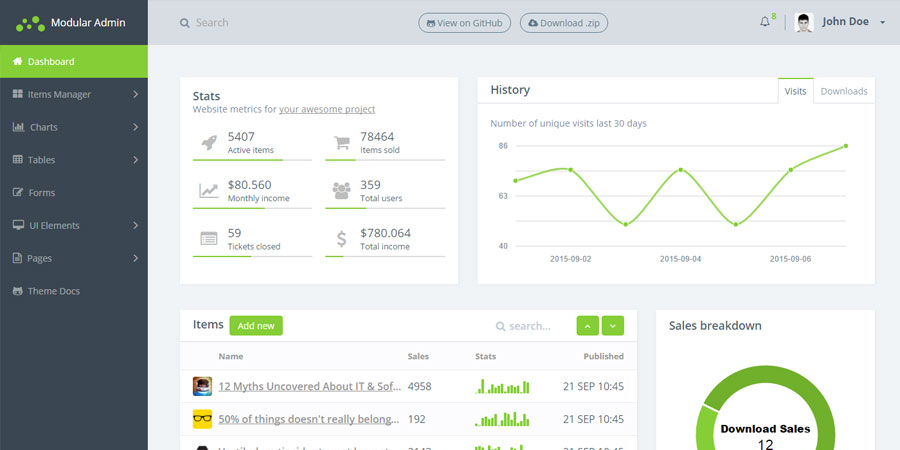Click the '$780.064' total income value
The image size is (900, 450).
click(x=386, y=233)
